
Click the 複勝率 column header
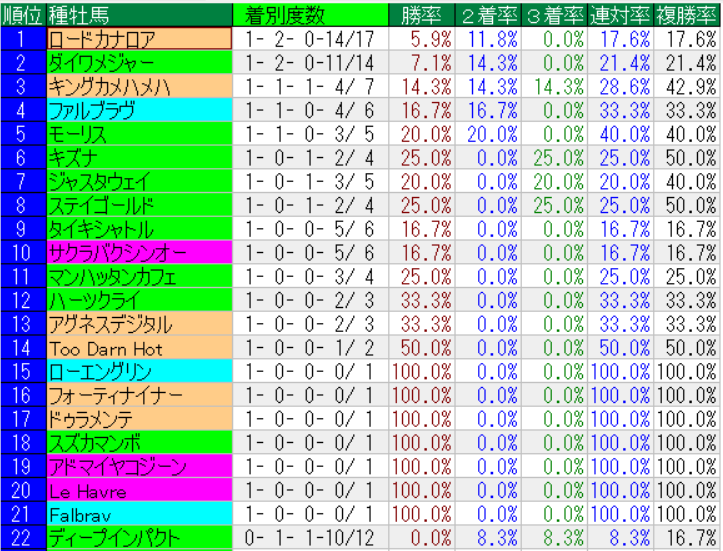tap(688, 14)
